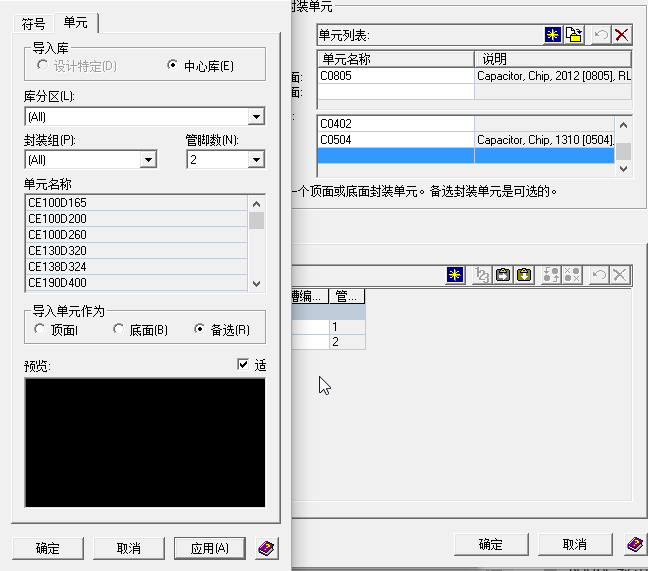
Task: Toggle the 适 checkbox above preview
Action: (x=243, y=364)
